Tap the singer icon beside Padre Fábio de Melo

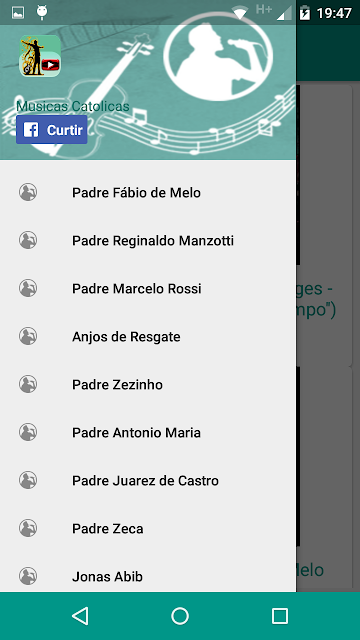click(x=28, y=192)
